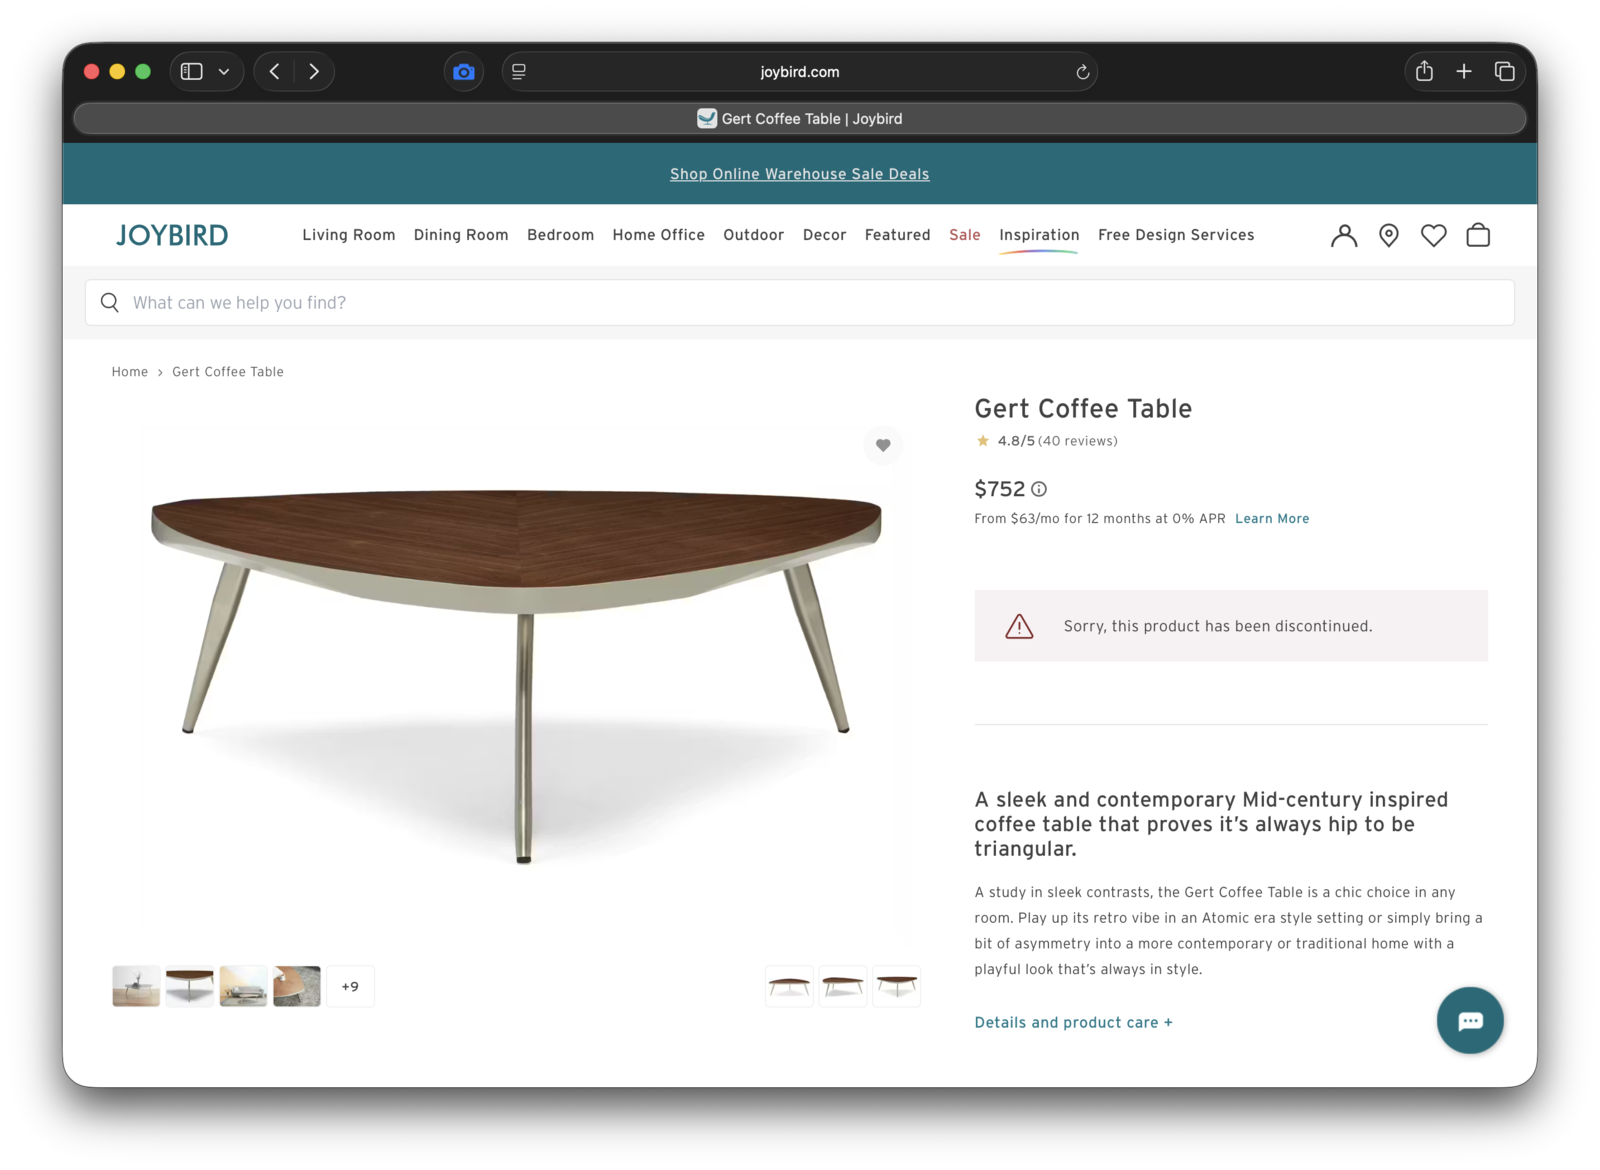
Task: Click the store locator pin icon
Action: click(1389, 235)
